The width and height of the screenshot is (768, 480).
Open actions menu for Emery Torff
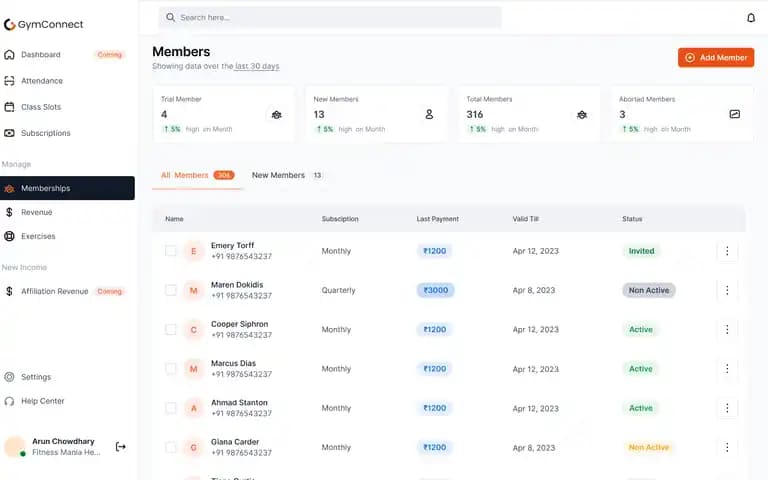pos(727,251)
